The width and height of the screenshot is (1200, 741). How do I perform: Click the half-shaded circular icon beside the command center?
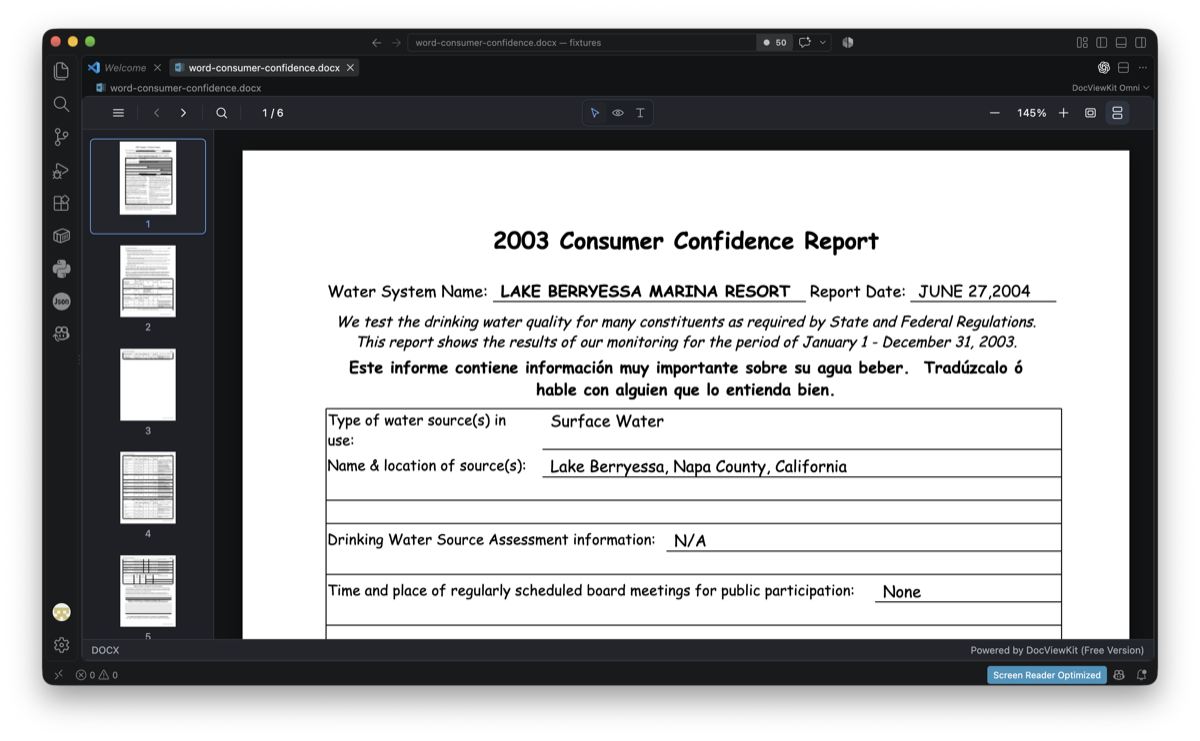[848, 42]
